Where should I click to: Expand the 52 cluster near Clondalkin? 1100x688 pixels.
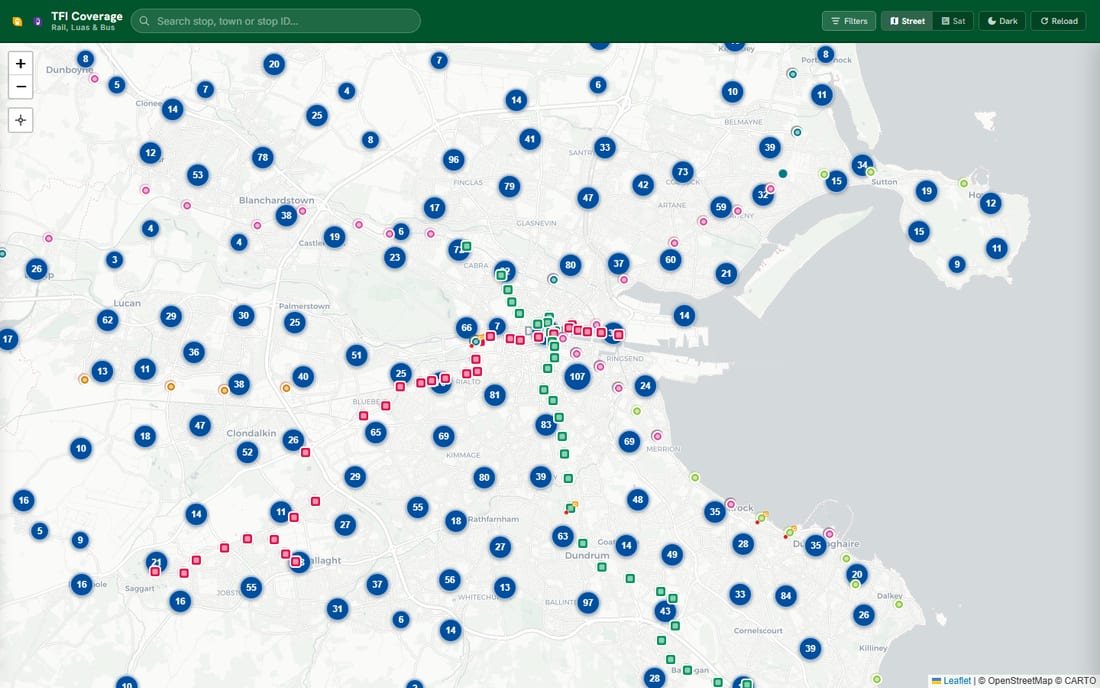pyautogui.click(x=247, y=452)
